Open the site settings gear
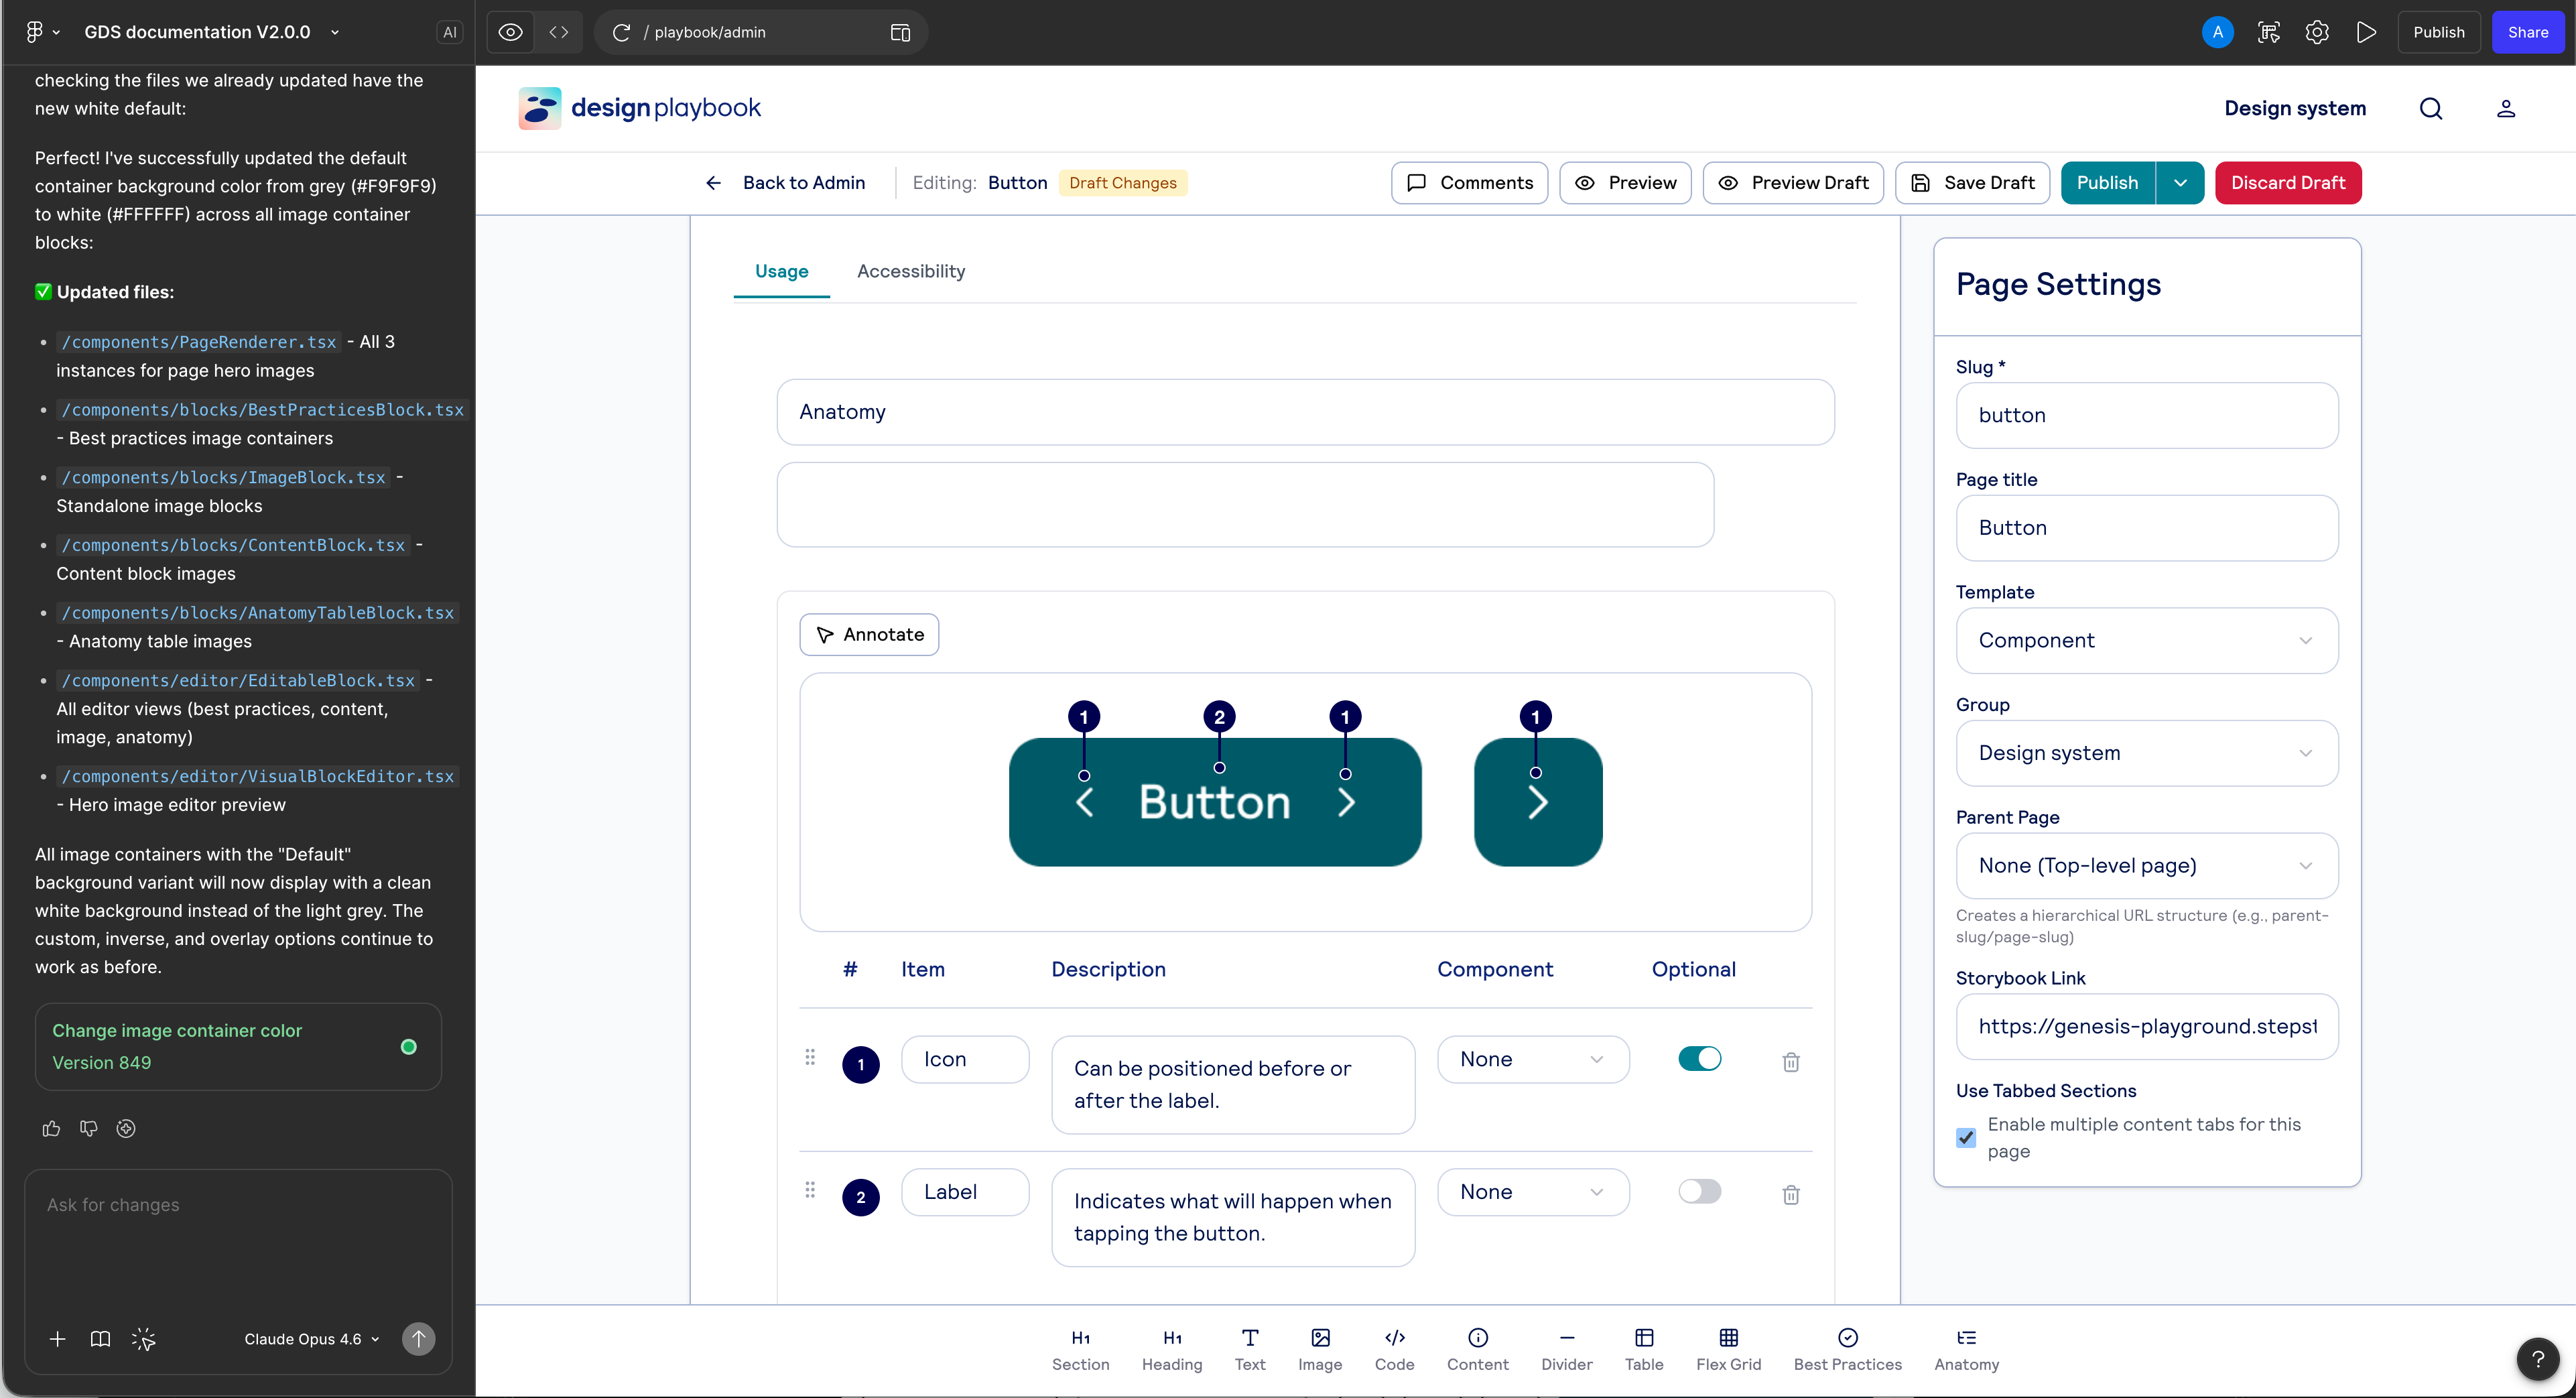2576x1398 pixels. tap(2317, 32)
